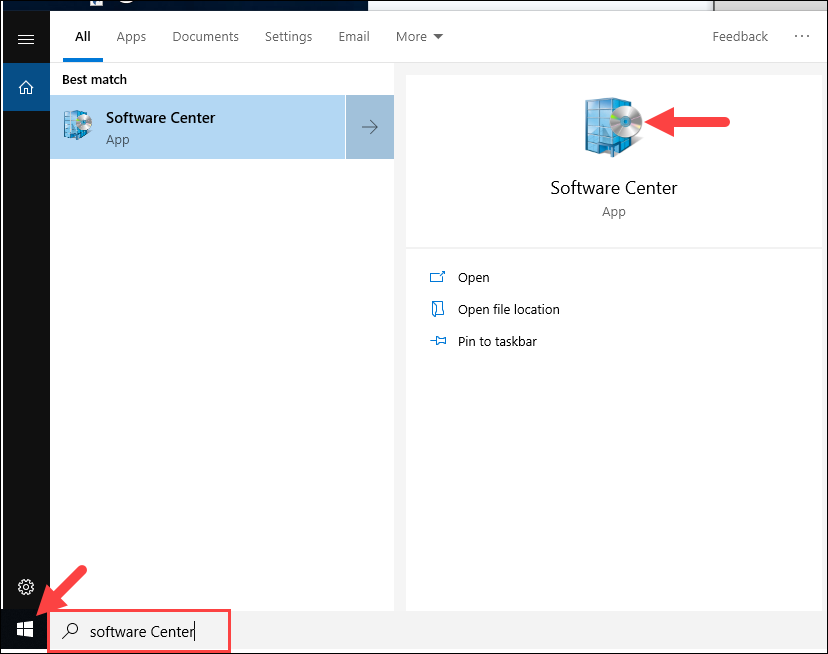Screen dimensions: 828x654
Task: Switch to the Apps tab
Action: point(131,36)
